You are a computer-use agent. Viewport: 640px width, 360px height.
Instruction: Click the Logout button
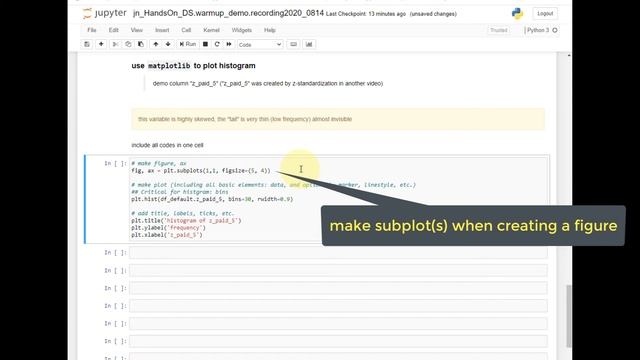(x=545, y=13)
